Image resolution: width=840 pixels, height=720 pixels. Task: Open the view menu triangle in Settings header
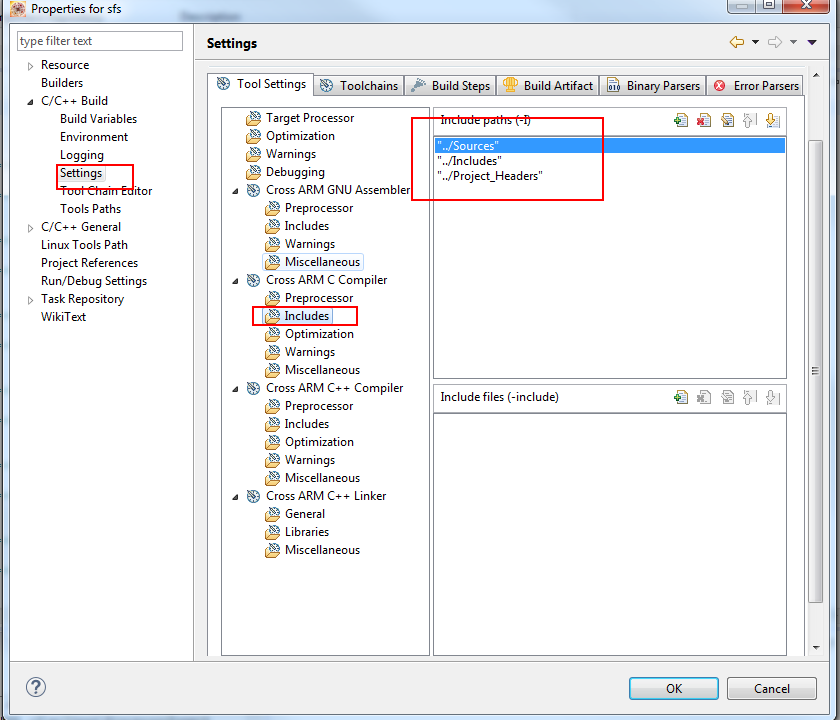point(812,42)
